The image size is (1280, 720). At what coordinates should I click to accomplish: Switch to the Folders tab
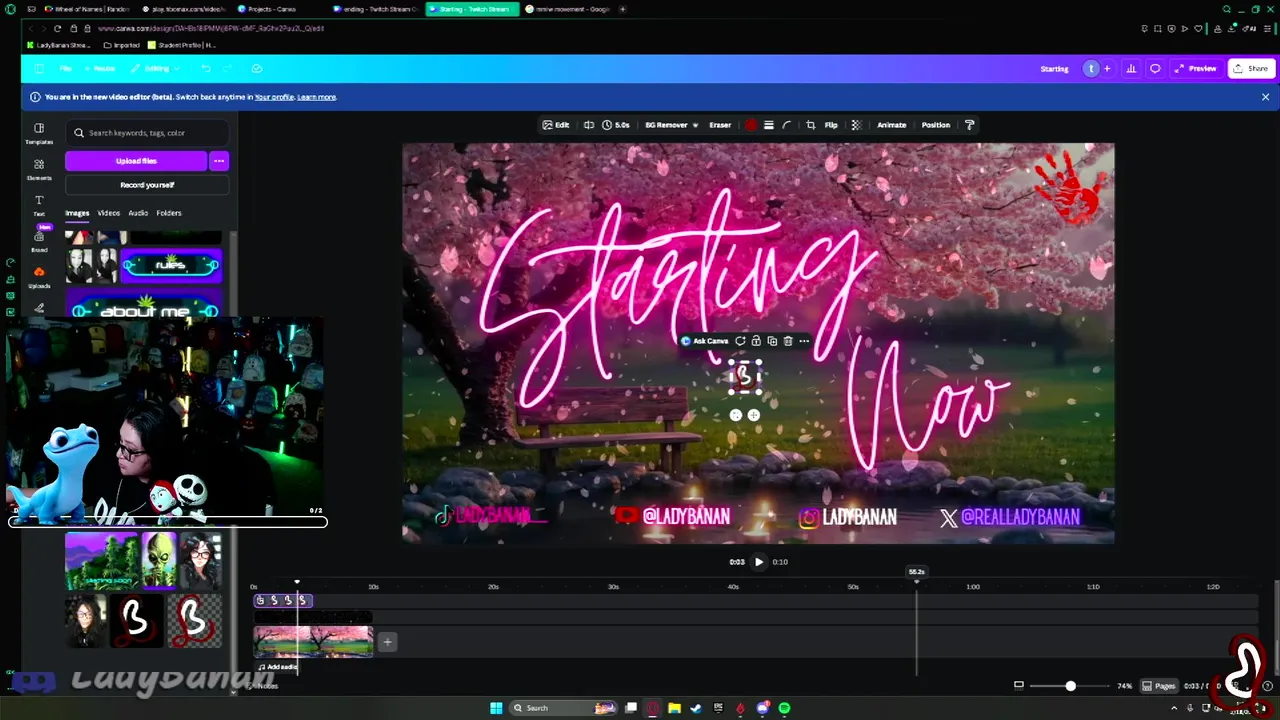click(x=169, y=213)
